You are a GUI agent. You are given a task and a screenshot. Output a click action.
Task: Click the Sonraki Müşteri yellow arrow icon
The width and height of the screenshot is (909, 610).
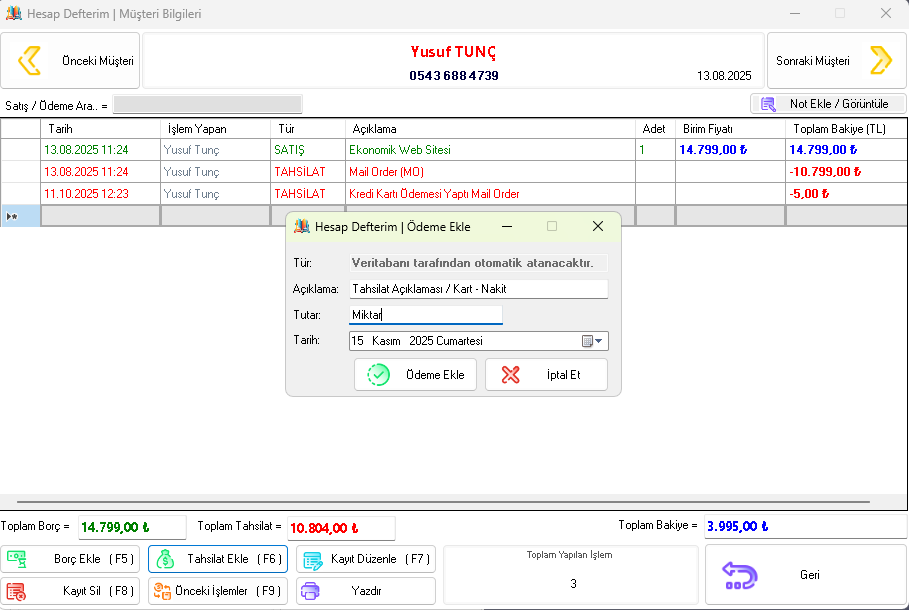pyautogui.click(x=880, y=61)
